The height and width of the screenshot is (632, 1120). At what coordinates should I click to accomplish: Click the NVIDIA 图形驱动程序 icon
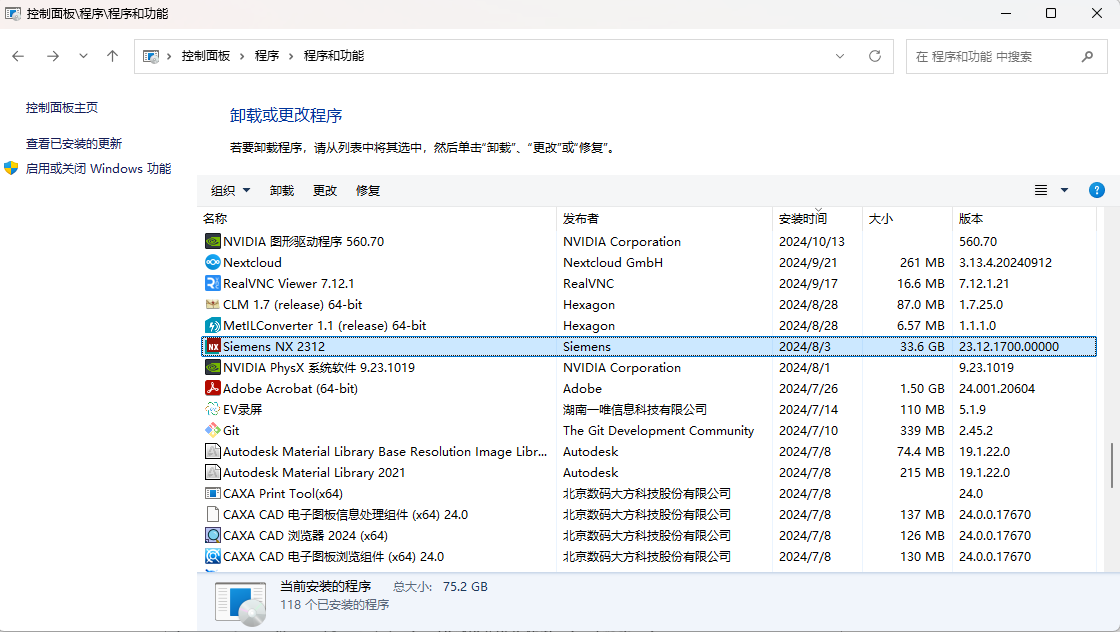click(x=213, y=241)
